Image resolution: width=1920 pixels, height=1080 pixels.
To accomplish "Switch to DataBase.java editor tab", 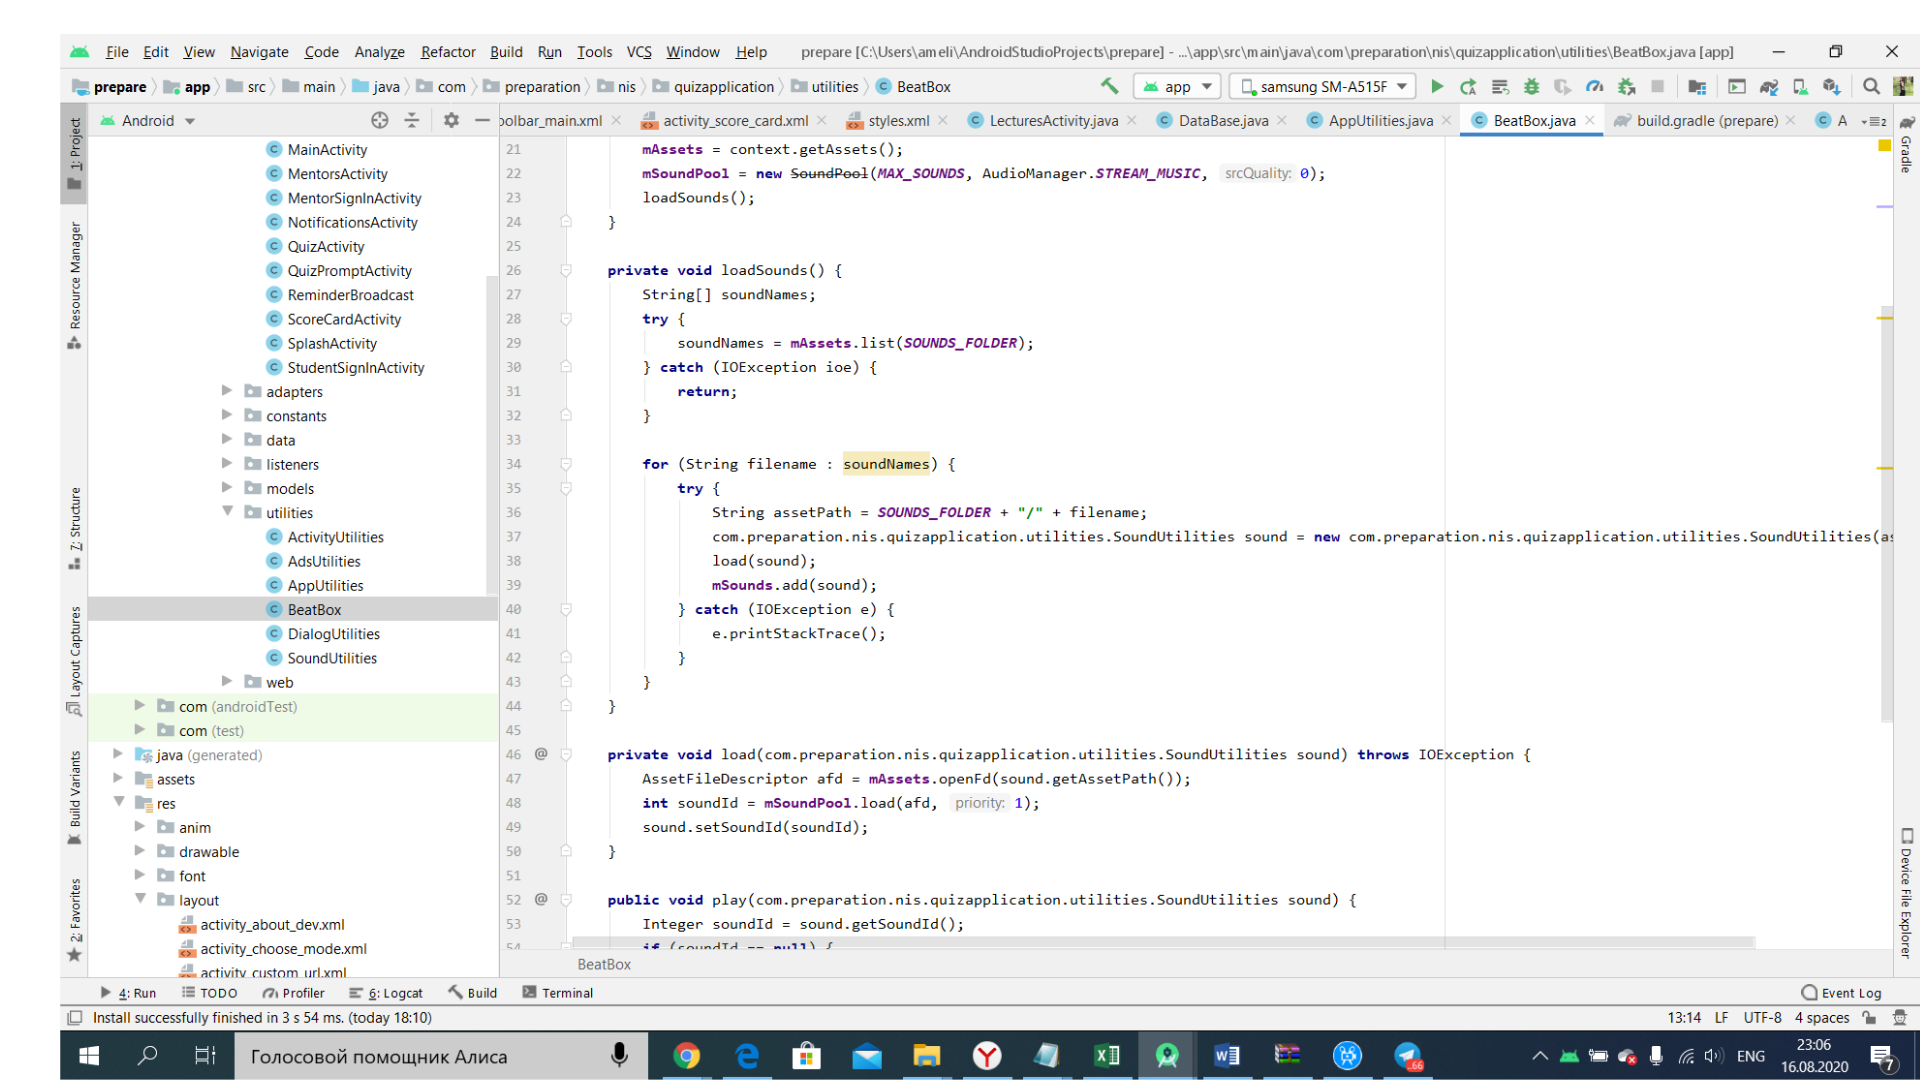I will [x=1222, y=120].
